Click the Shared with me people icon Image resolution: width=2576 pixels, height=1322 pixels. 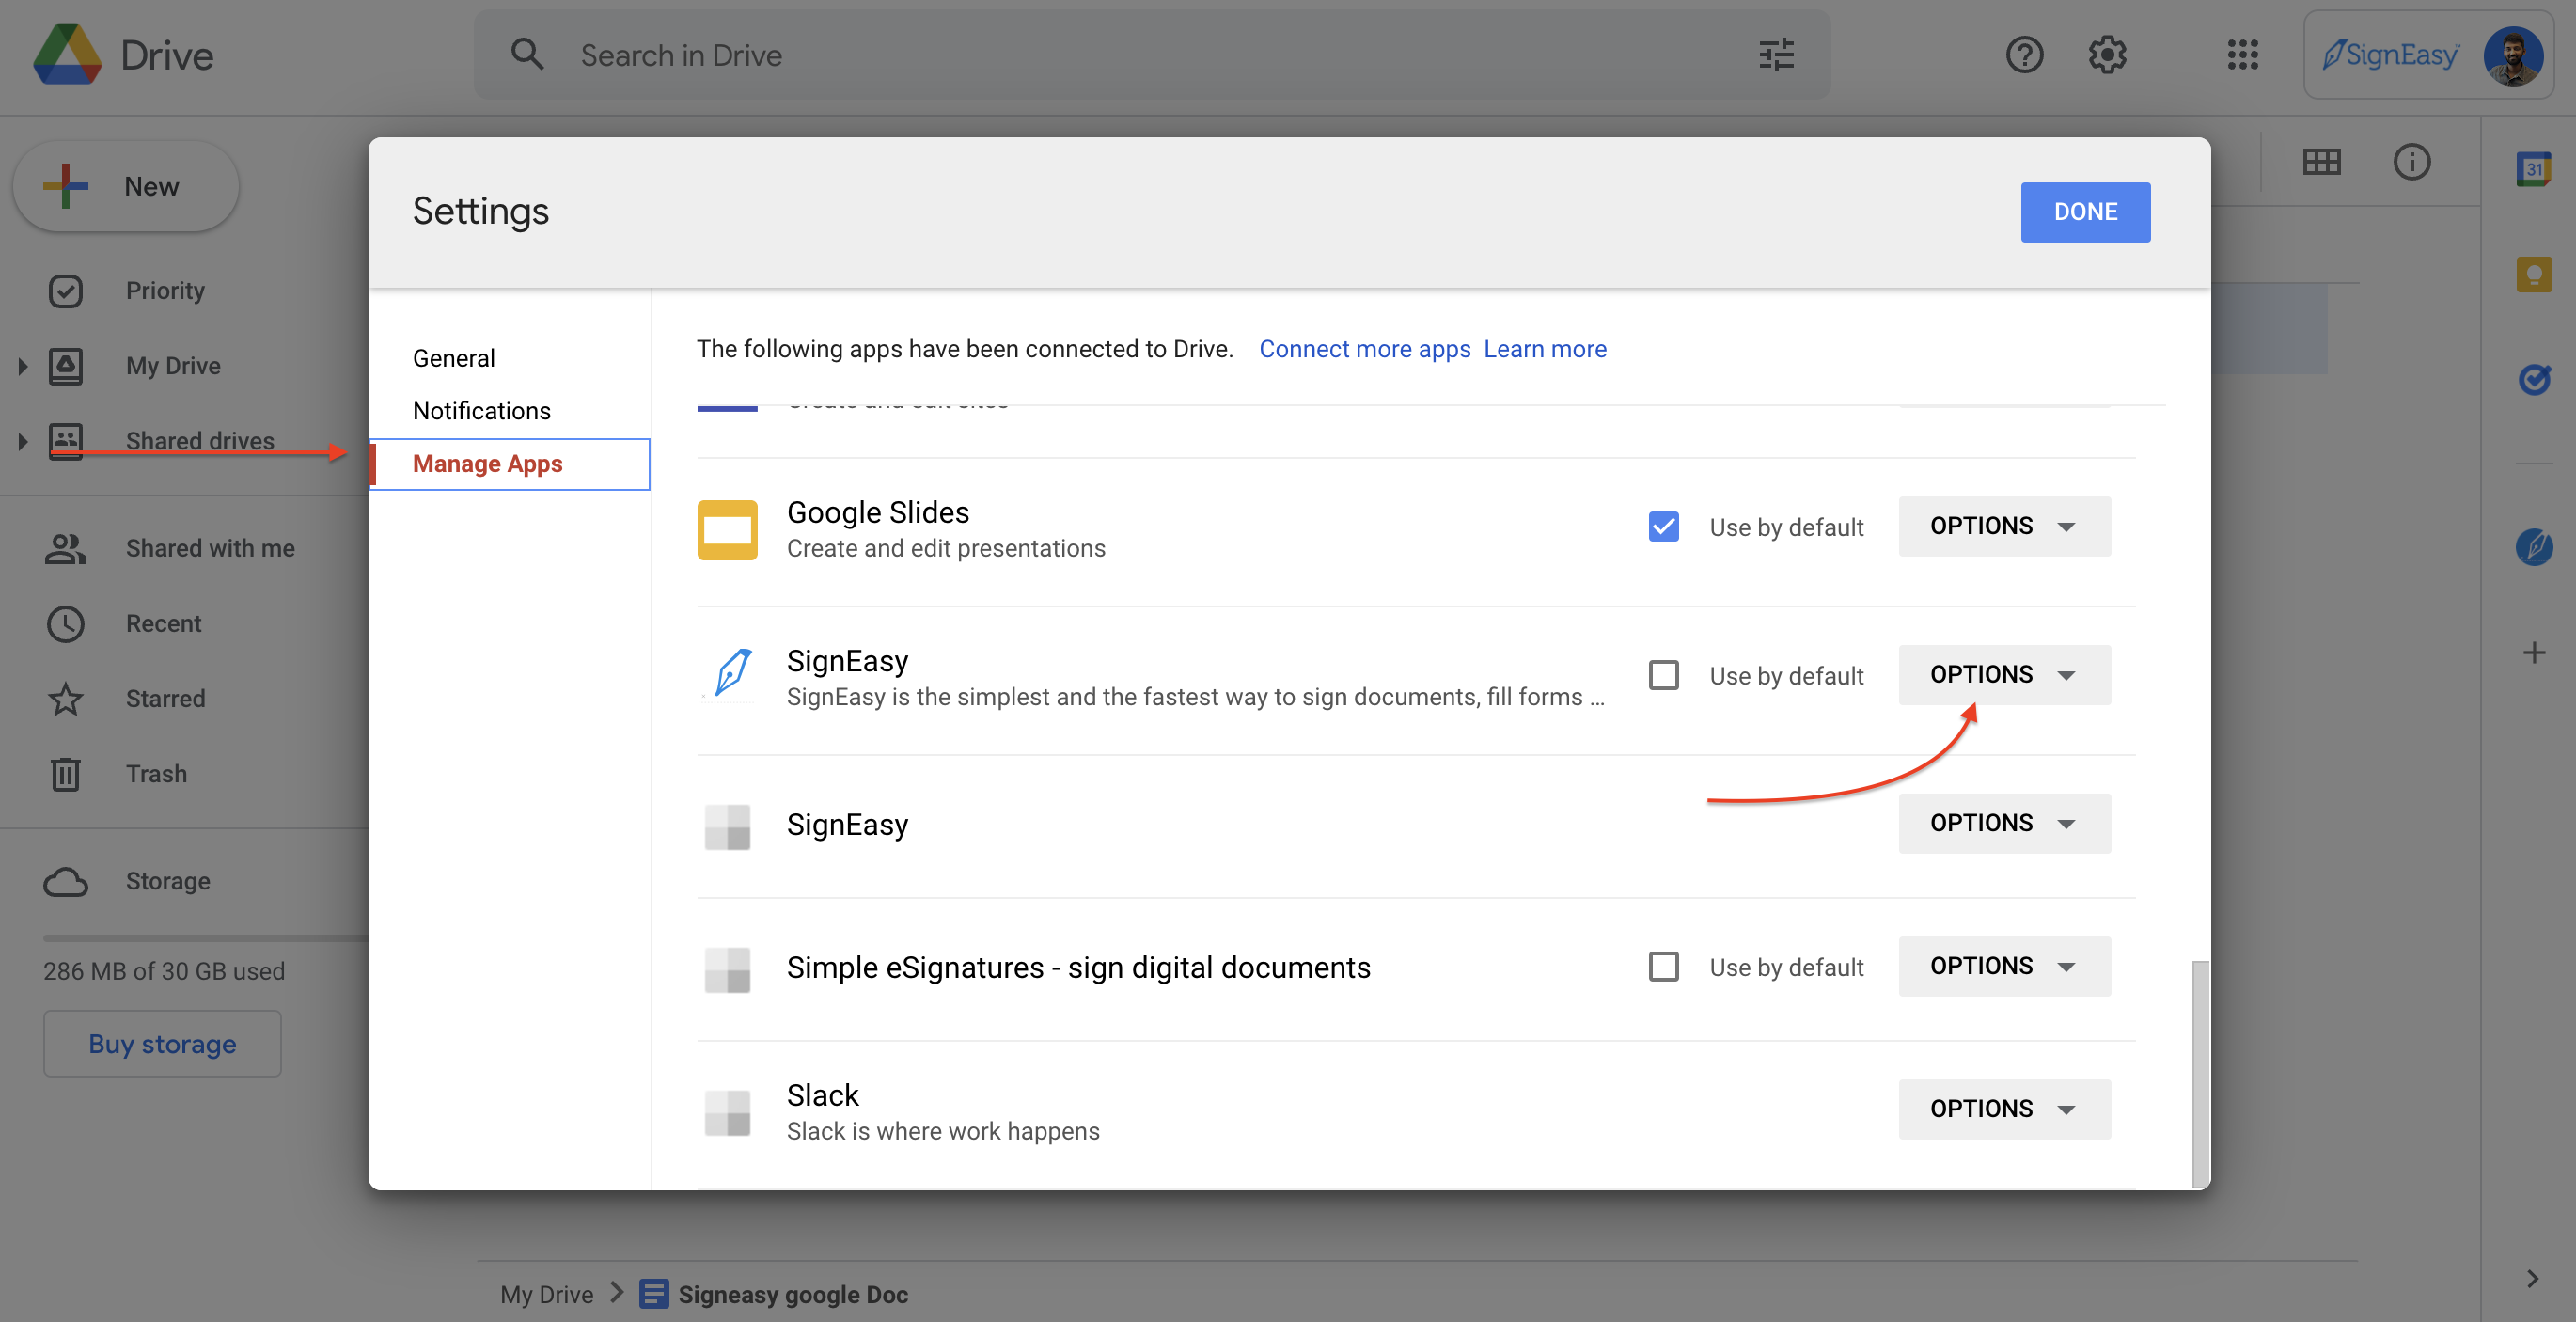click(66, 548)
